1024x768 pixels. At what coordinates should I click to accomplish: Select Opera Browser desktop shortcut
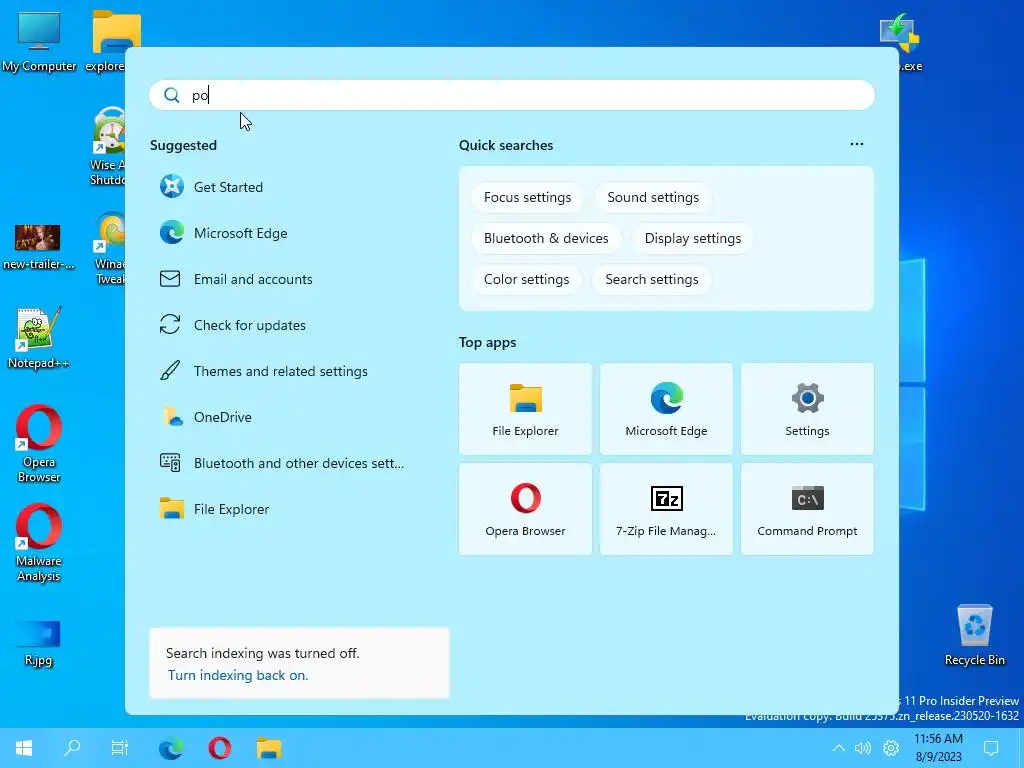(x=39, y=444)
